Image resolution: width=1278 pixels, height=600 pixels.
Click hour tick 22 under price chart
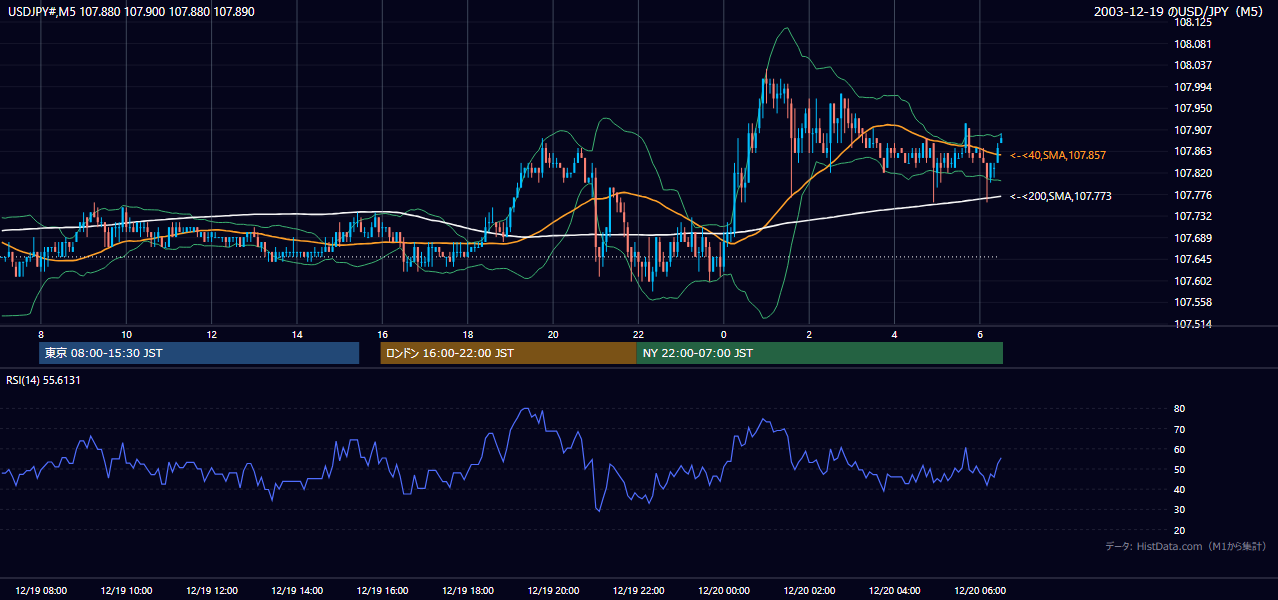tap(638, 334)
